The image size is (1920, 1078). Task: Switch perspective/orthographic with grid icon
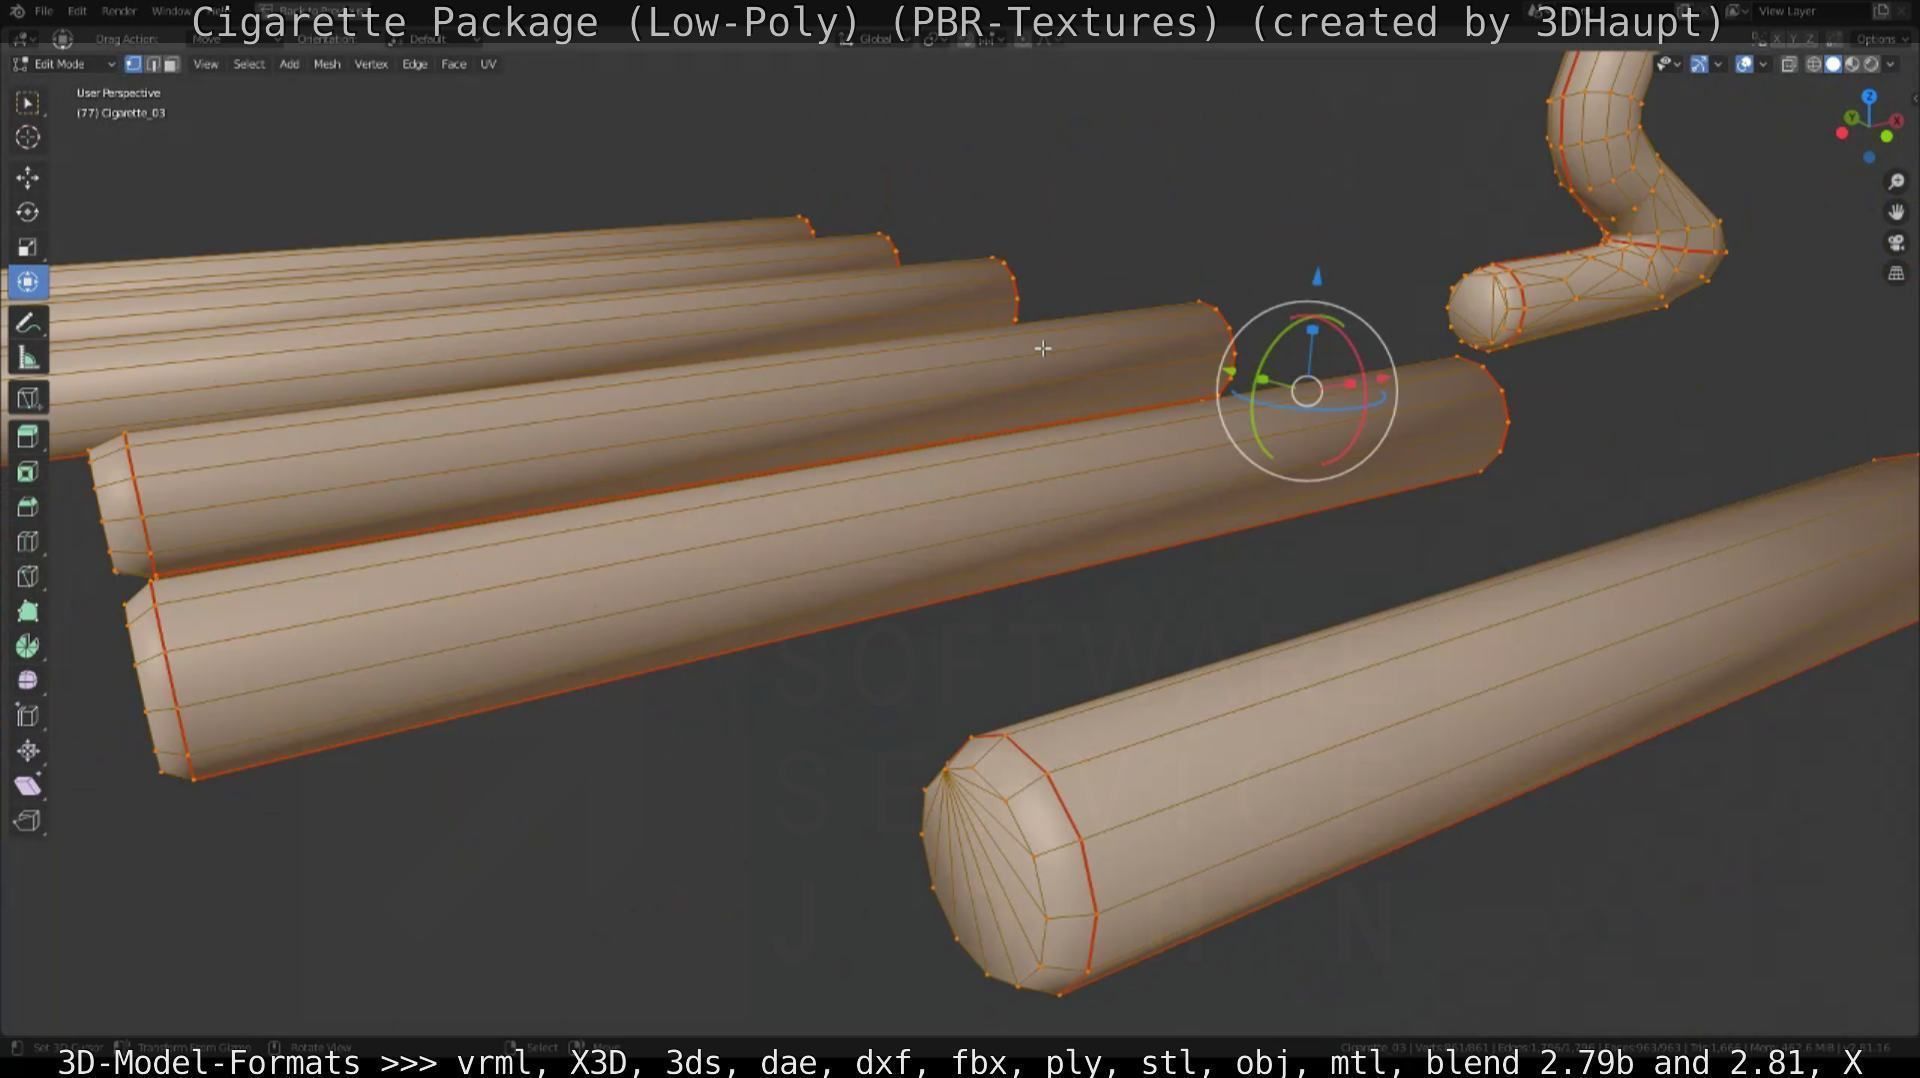pos(1896,274)
